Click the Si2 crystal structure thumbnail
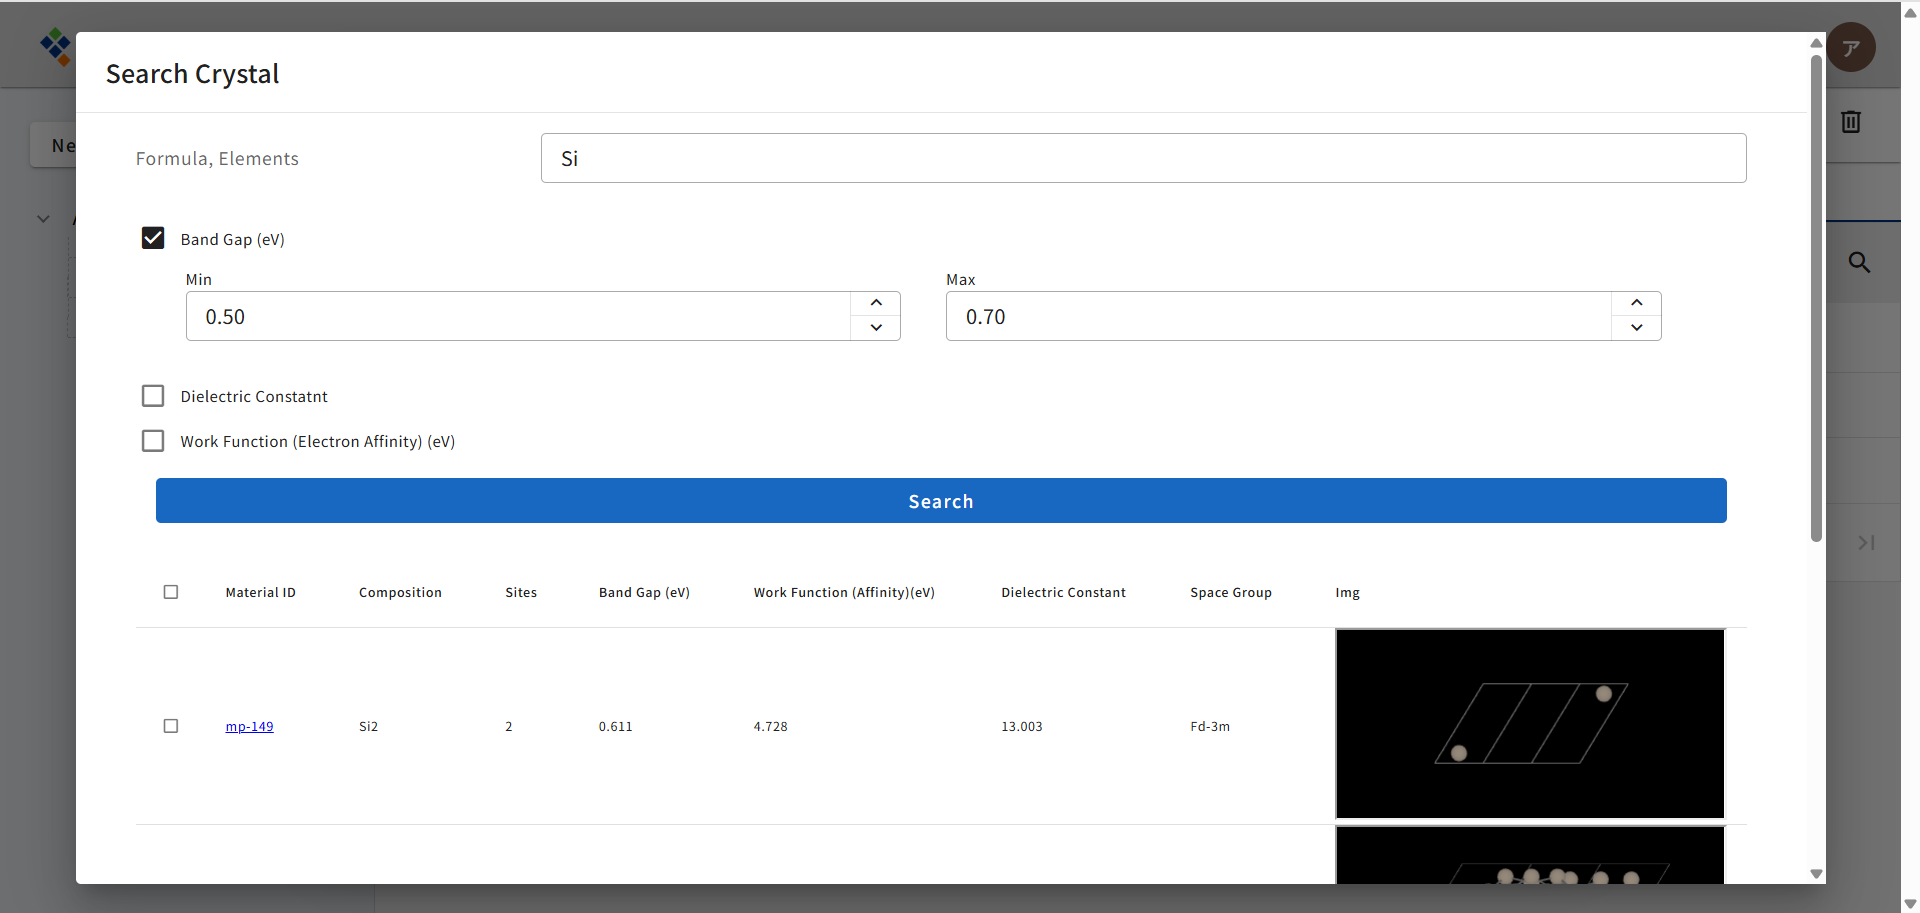 click(x=1530, y=724)
